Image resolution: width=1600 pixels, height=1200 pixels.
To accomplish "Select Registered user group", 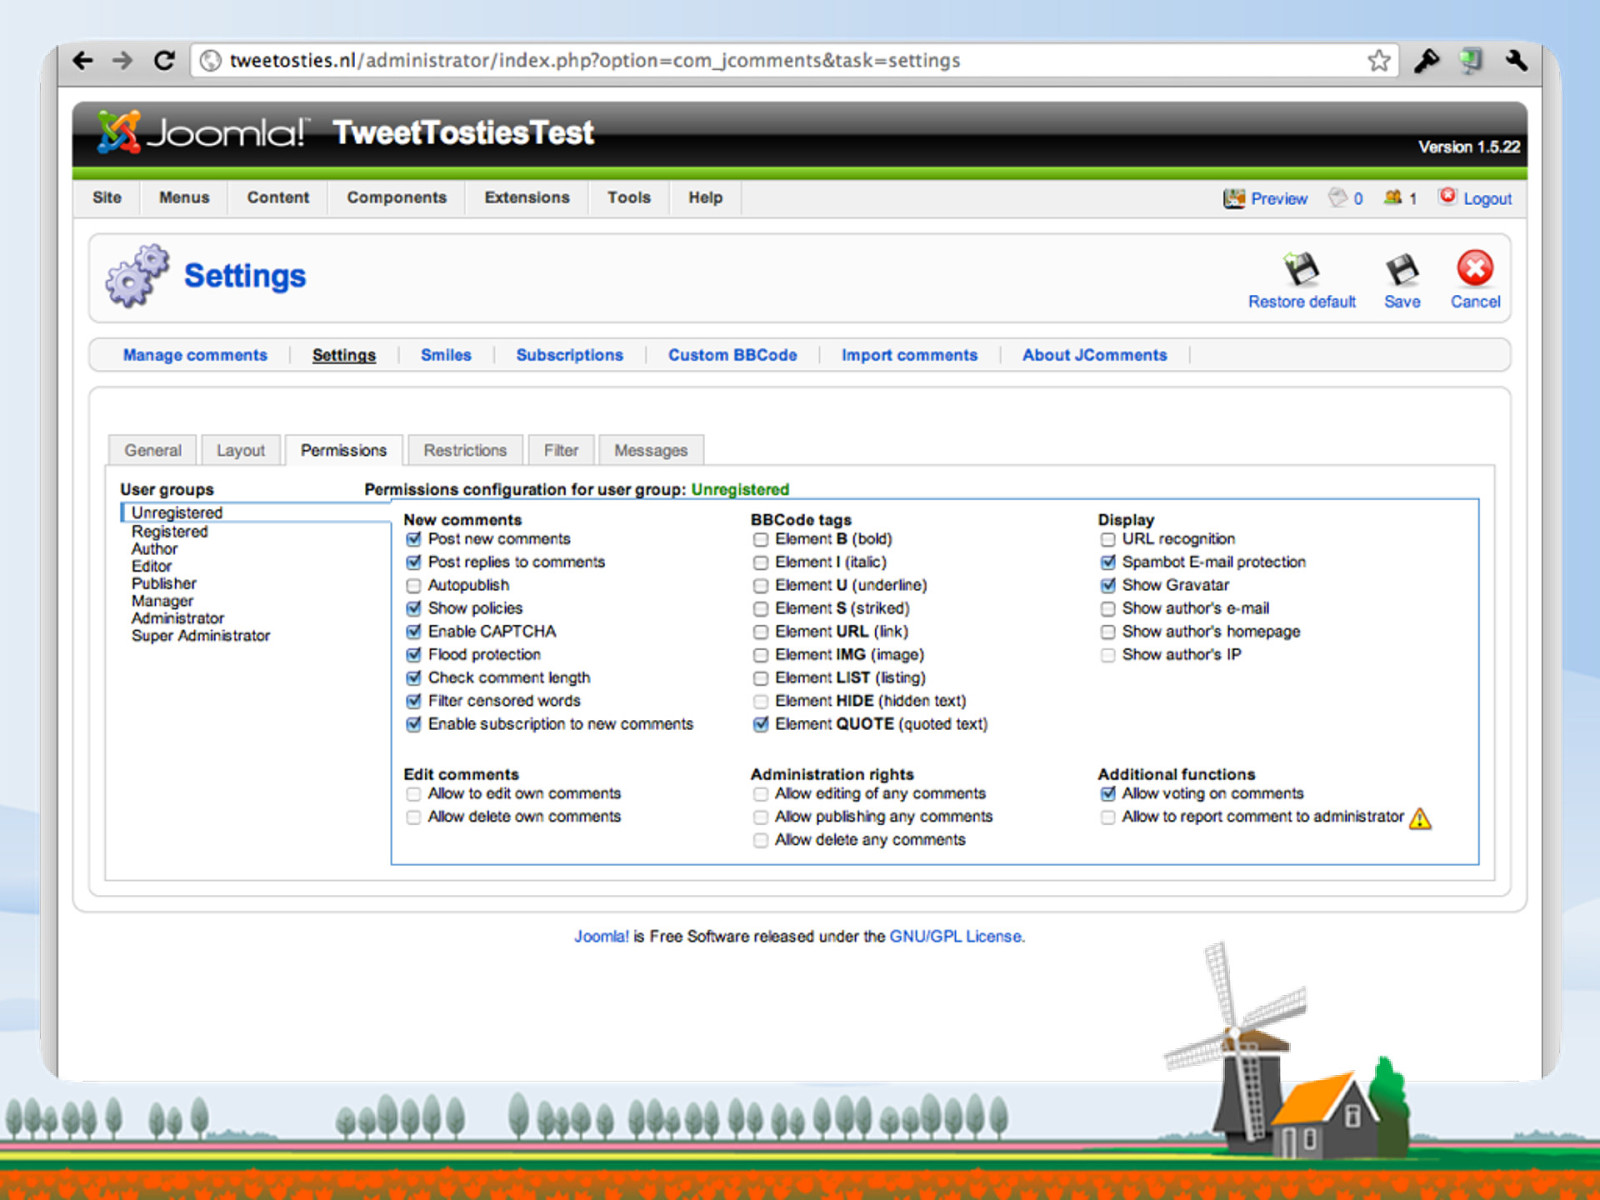I will (x=170, y=532).
